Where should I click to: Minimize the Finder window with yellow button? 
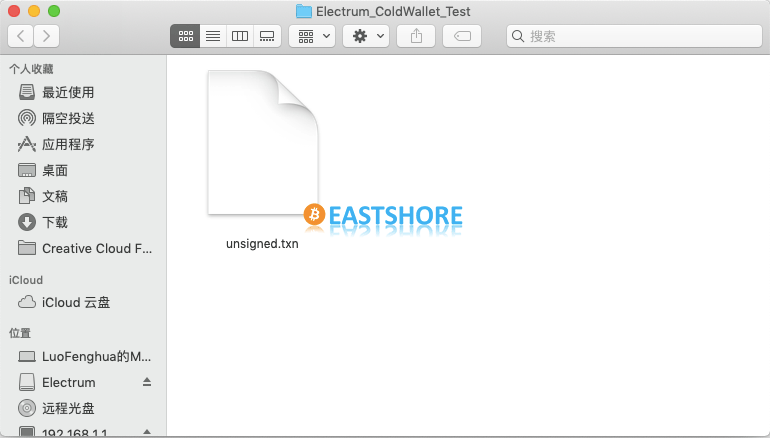click(x=34, y=11)
